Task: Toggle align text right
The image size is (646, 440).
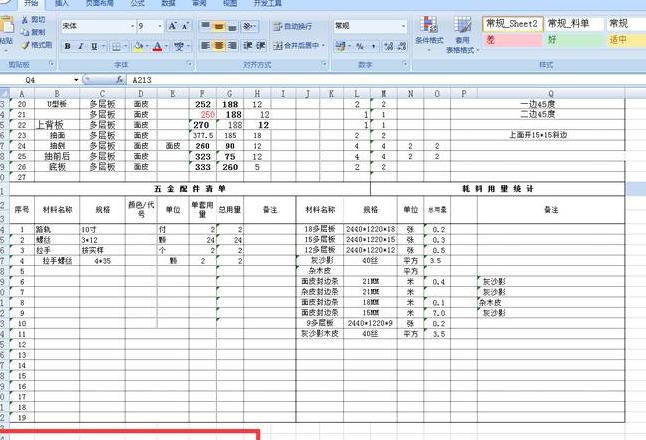Action: pyautogui.click(x=232, y=45)
